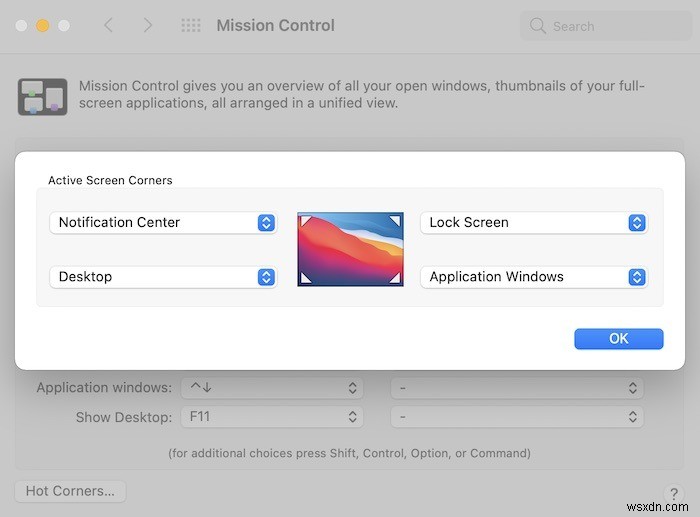Image resolution: width=700 pixels, height=517 pixels.
Task: Open the bottom-left corner Desktop dropdown
Action: [163, 277]
